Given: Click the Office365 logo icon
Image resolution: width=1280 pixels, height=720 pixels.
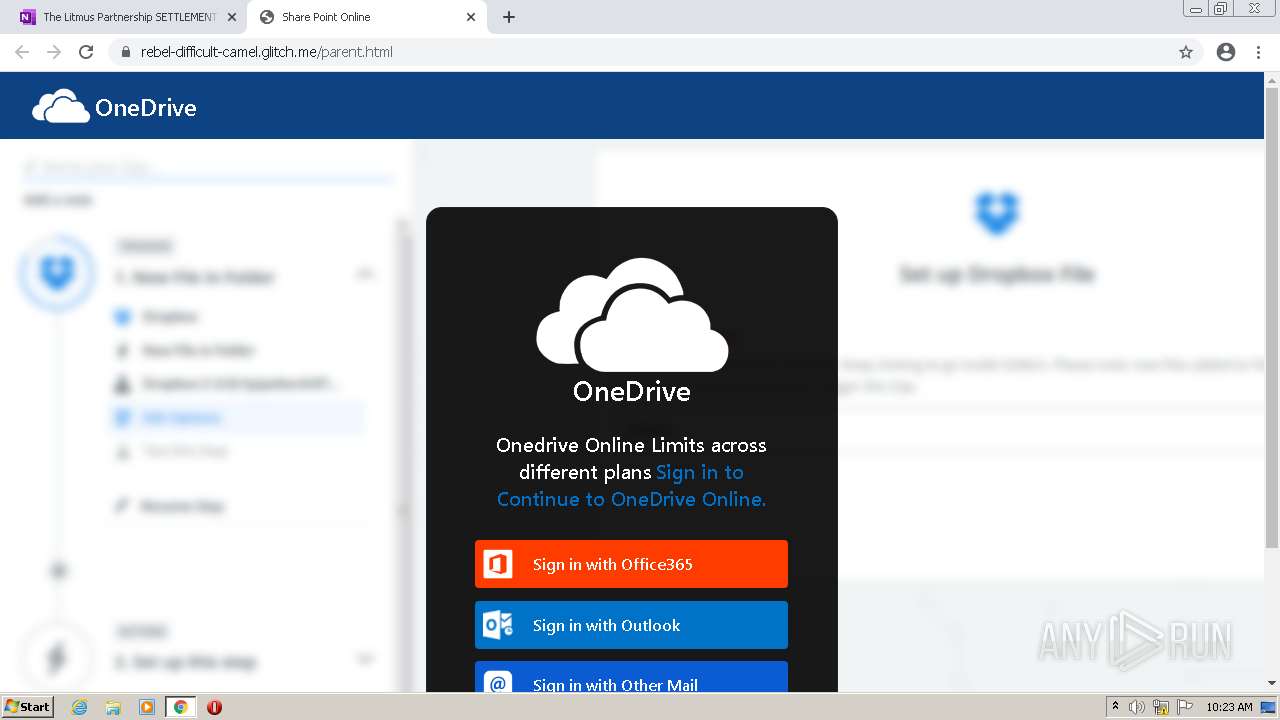Looking at the screenshot, I should pyautogui.click(x=498, y=564).
